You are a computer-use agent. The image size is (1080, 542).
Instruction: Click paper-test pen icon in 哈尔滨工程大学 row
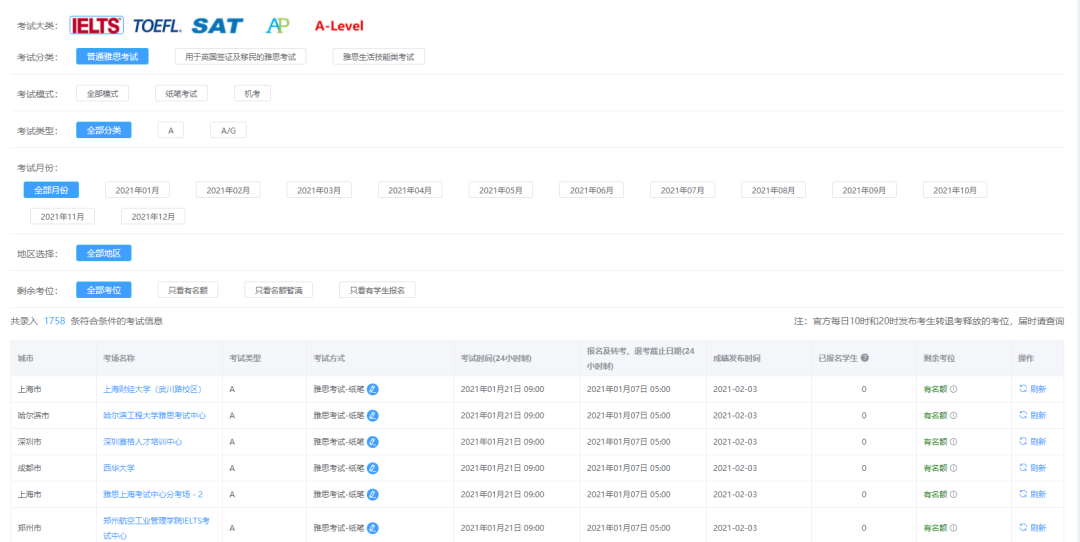click(373, 415)
